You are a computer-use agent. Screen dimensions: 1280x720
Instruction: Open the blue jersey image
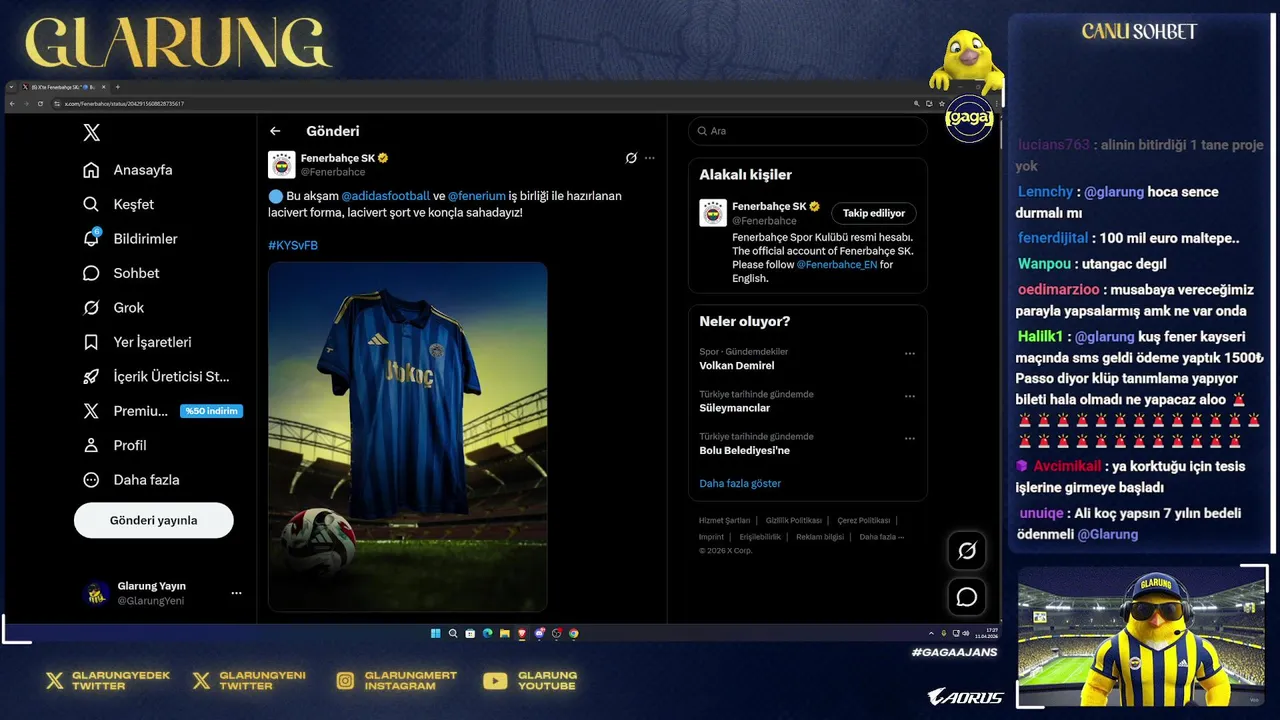(x=408, y=437)
